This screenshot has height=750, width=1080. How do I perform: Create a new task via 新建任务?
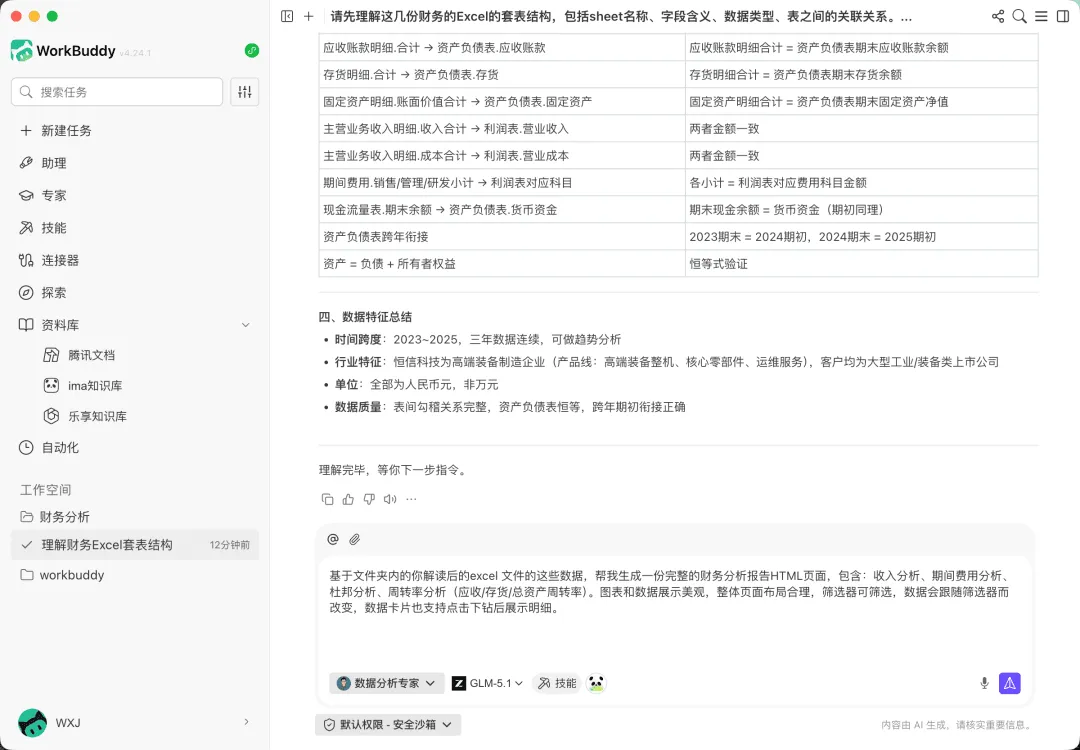(135, 131)
